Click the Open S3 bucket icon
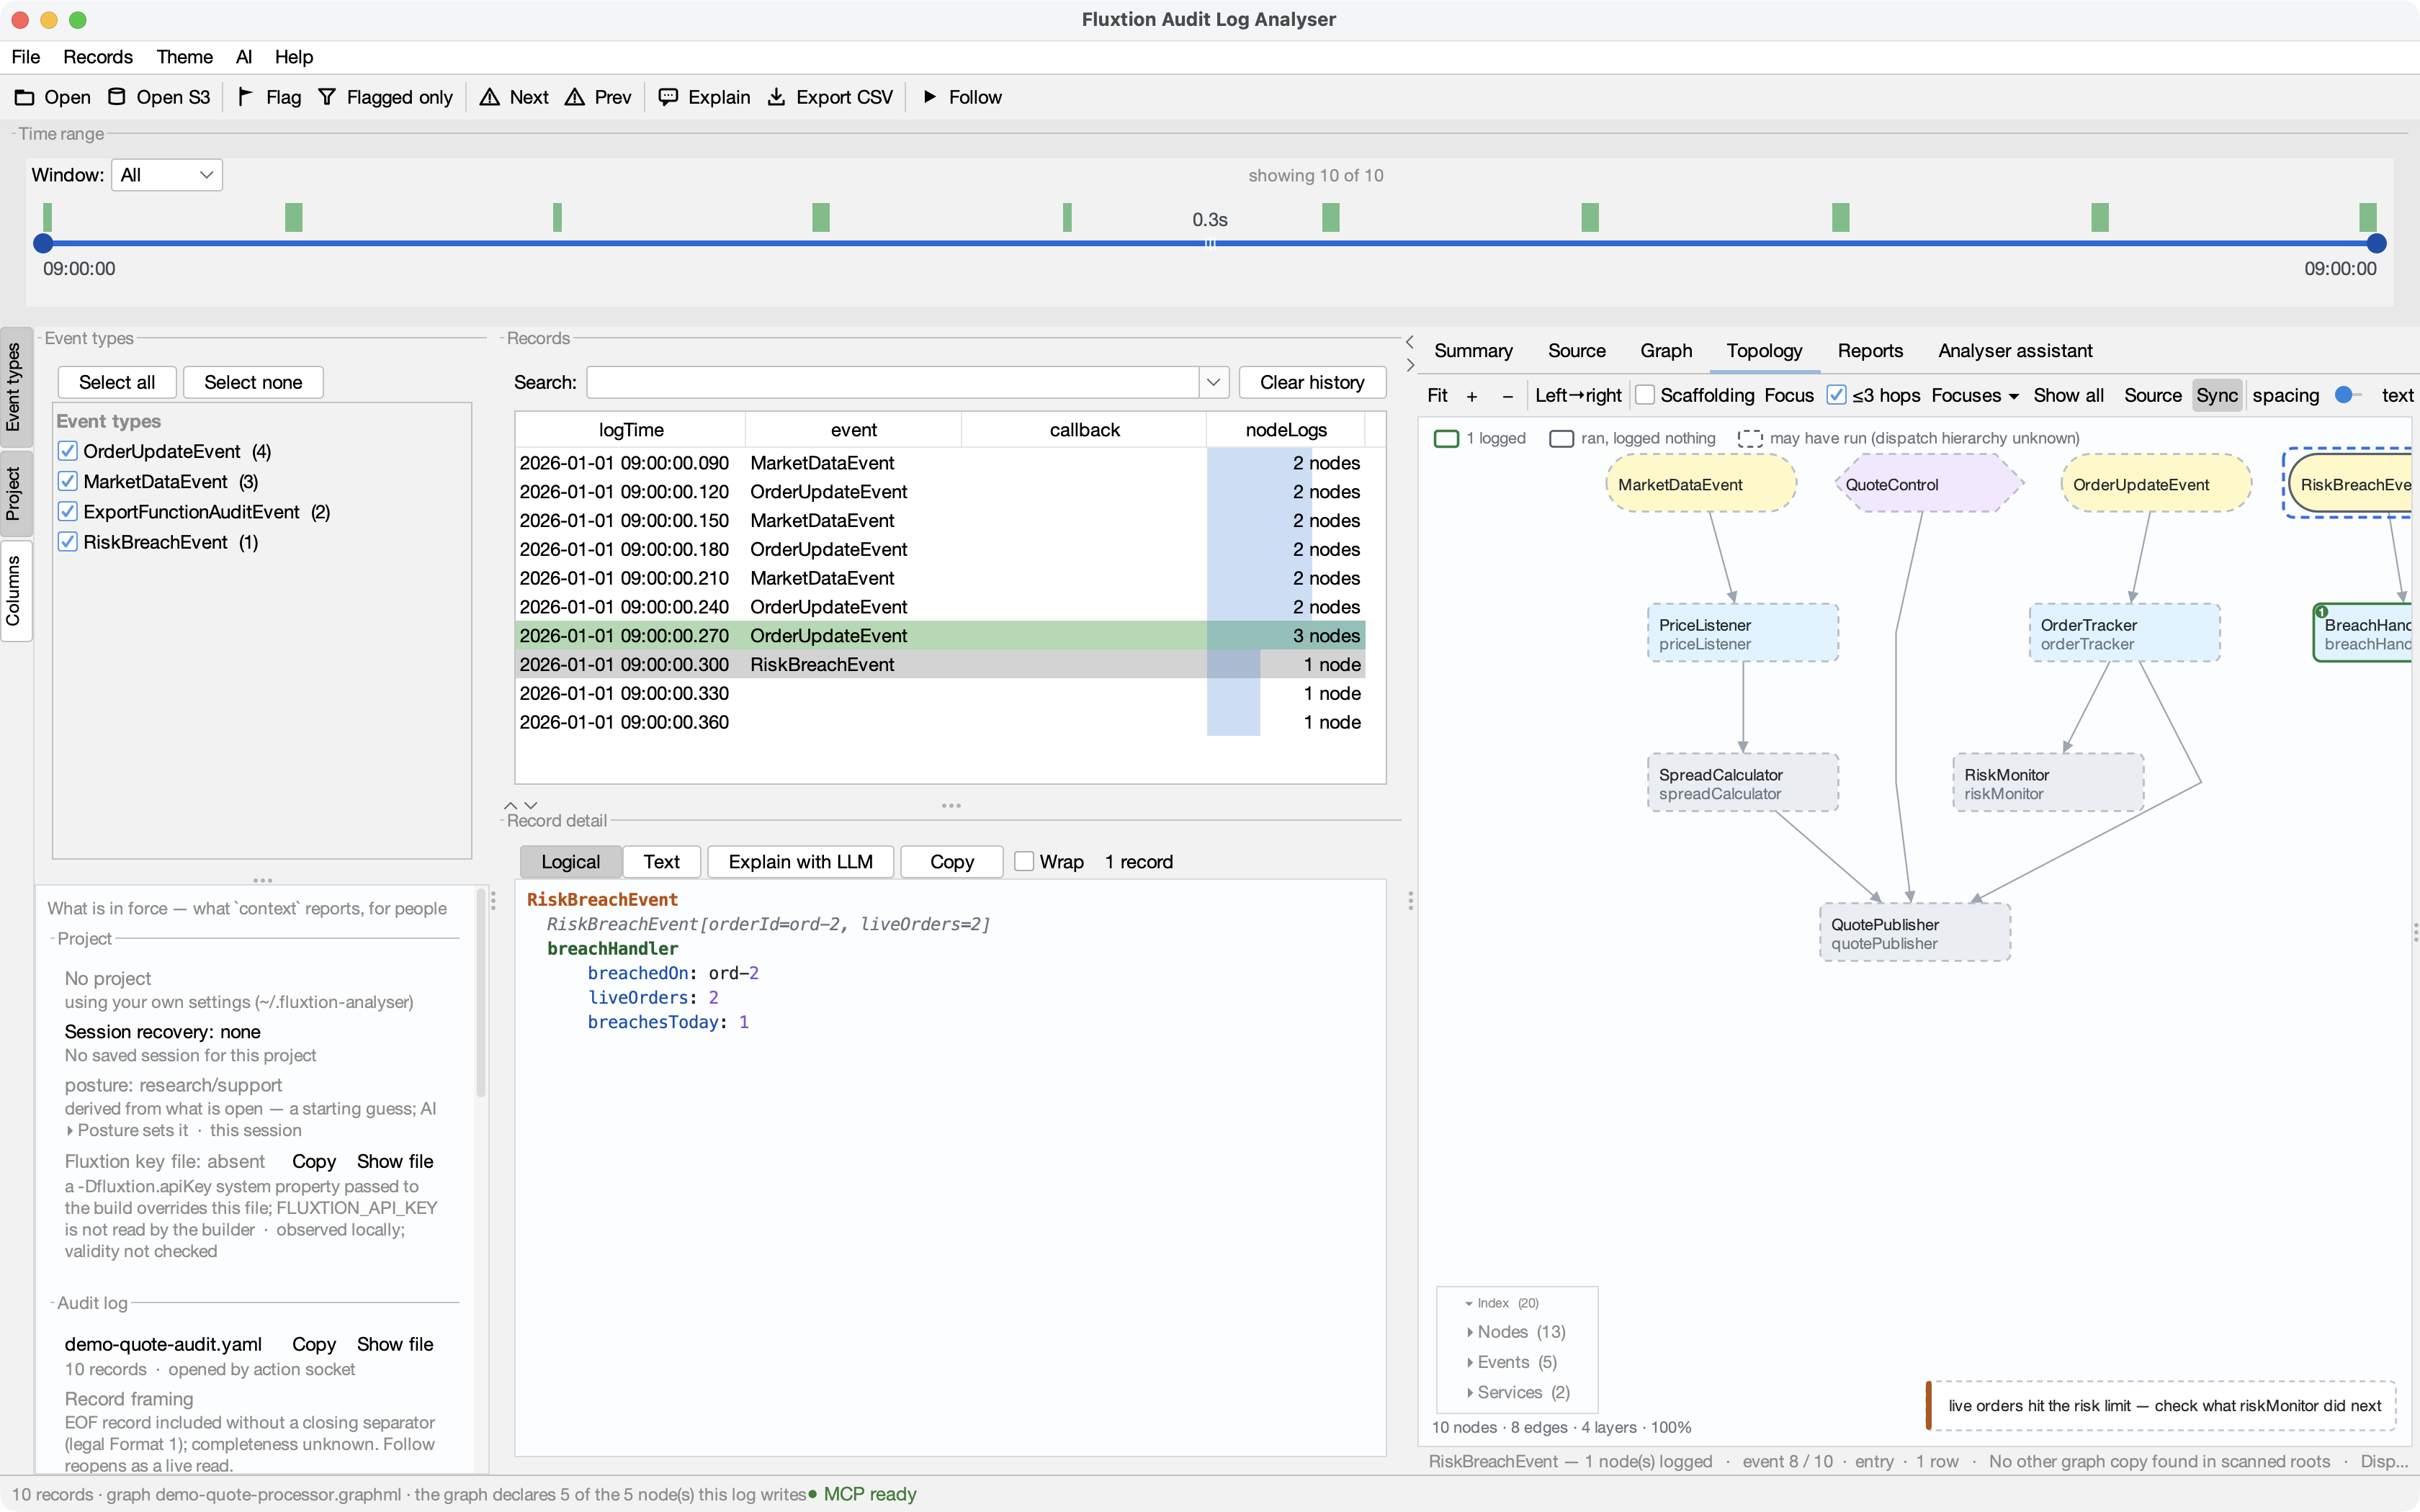 [x=117, y=97]
